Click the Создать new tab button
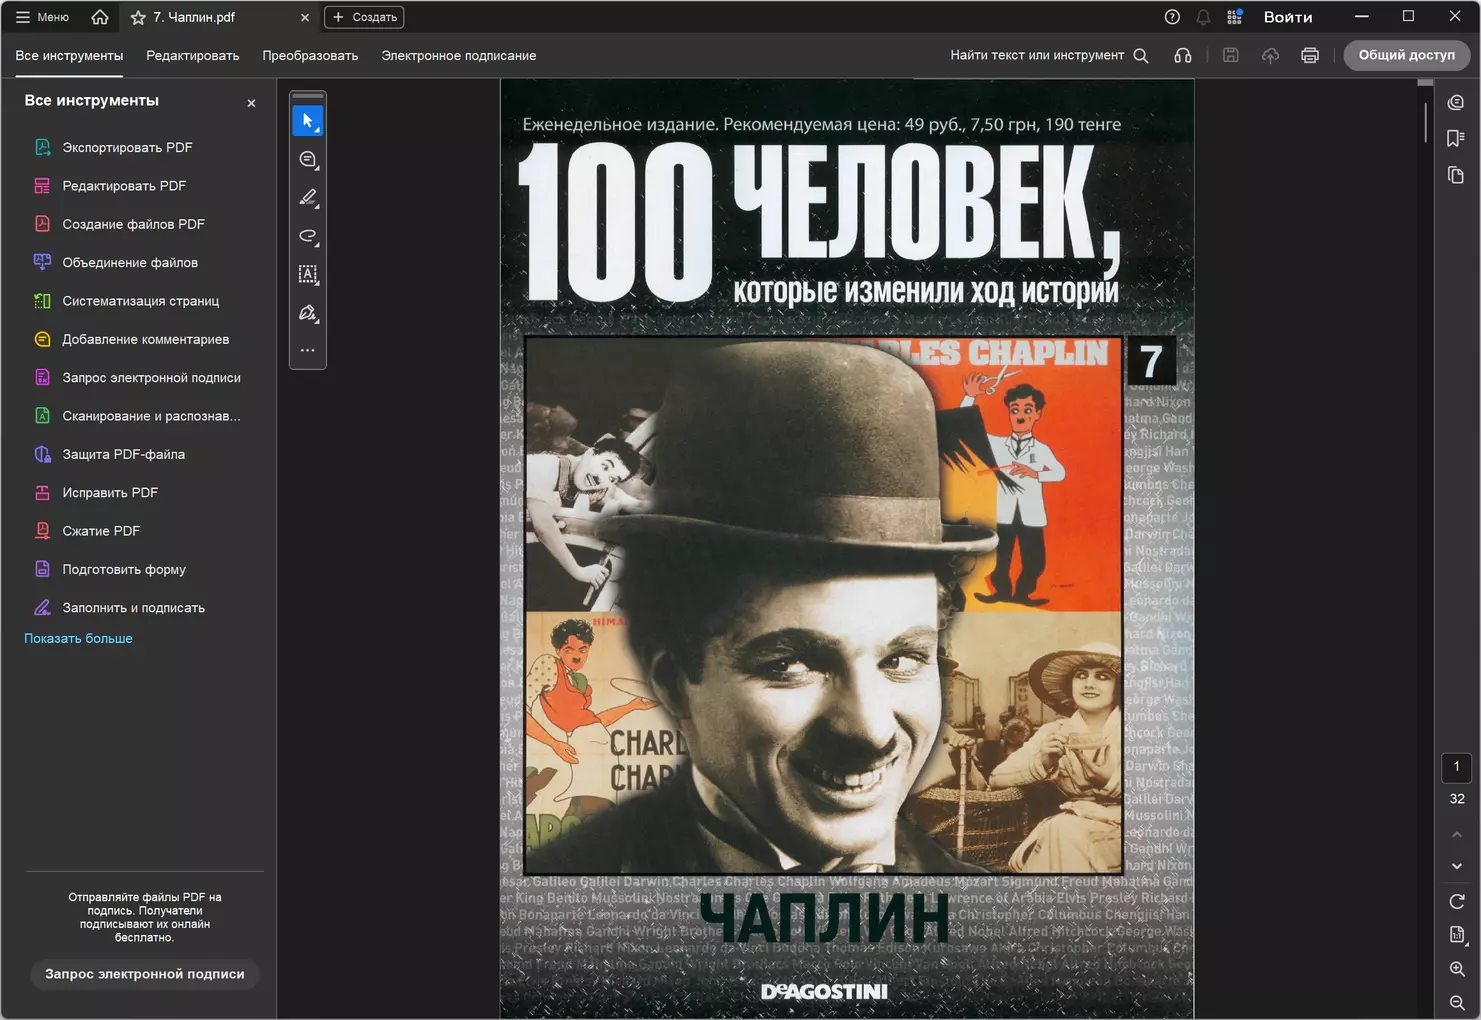The width and height of the screenshot is (1481, 1020). 364,17
